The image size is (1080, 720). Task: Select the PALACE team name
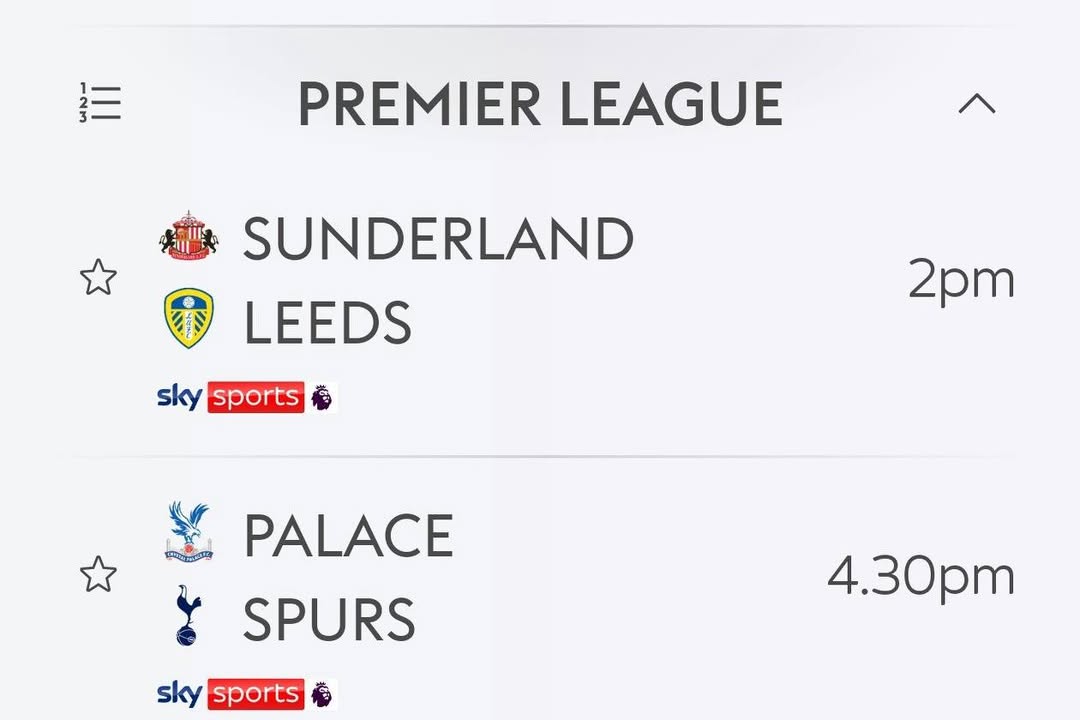[x=348, y=537]
